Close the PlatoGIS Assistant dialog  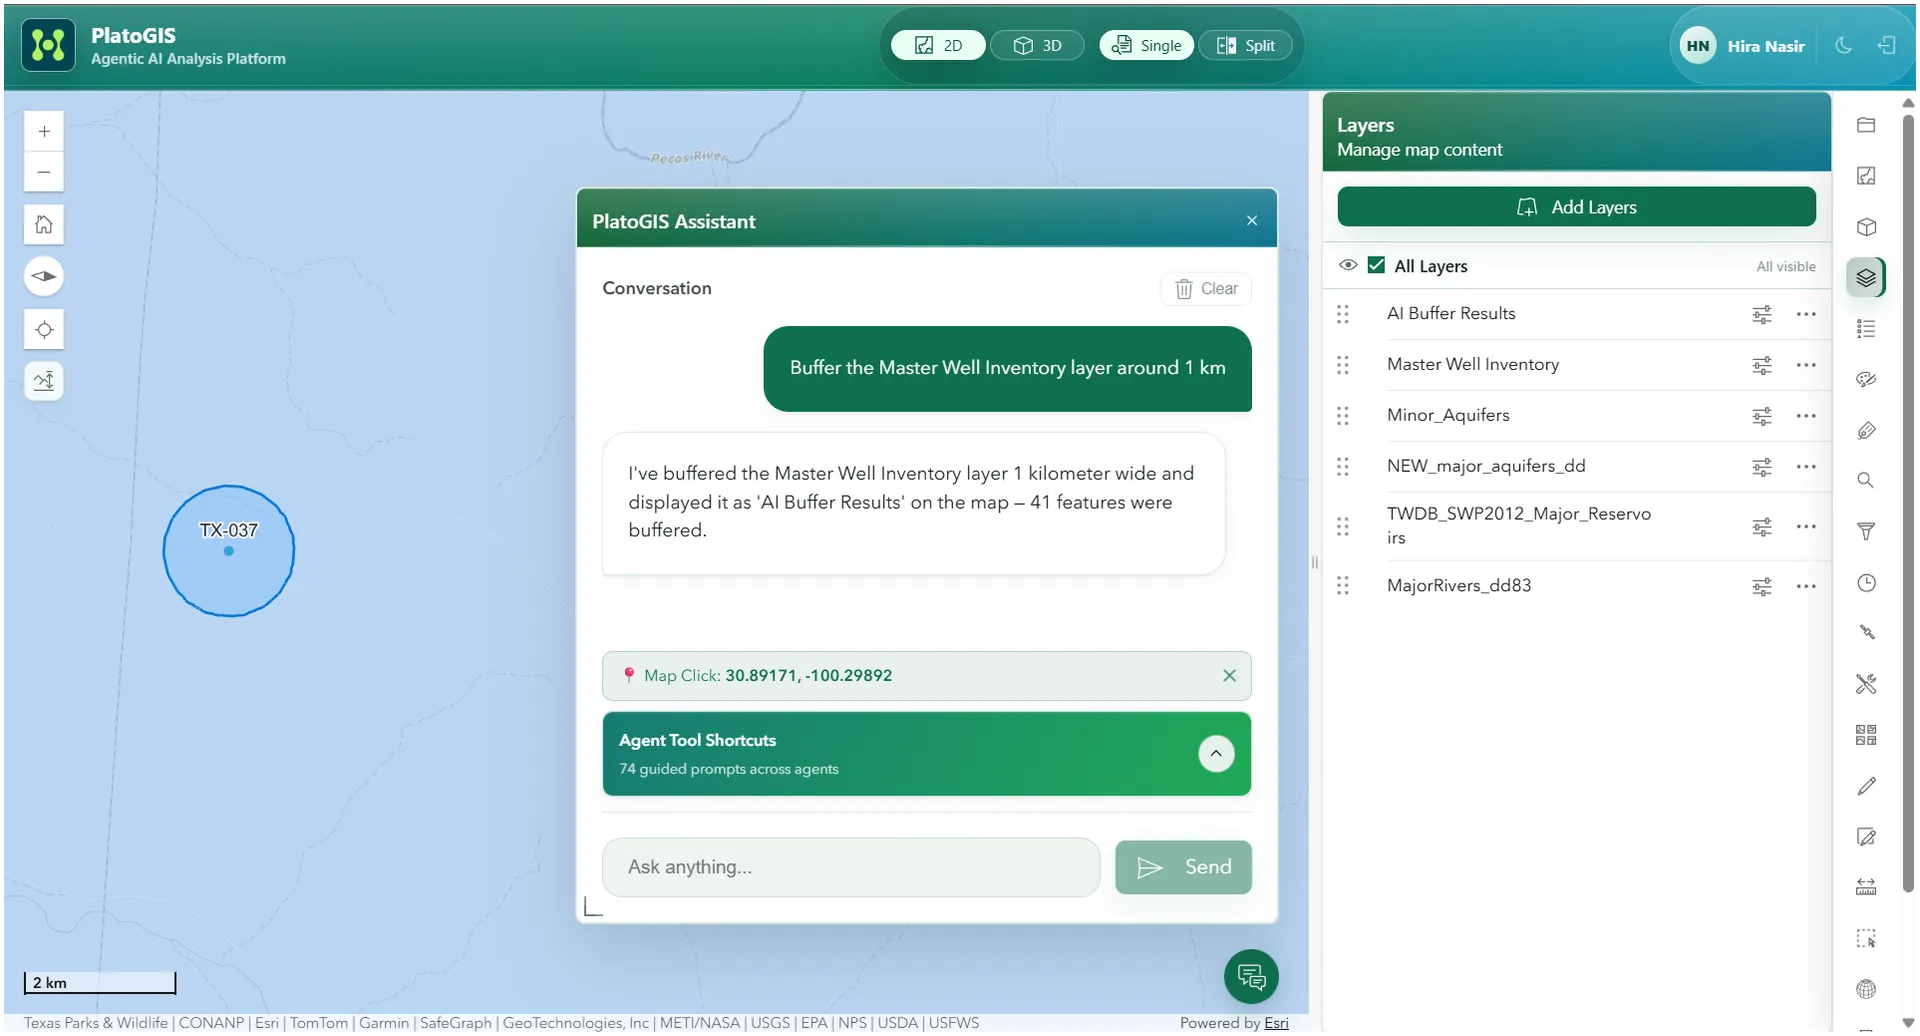click(x=1252, y=221)
